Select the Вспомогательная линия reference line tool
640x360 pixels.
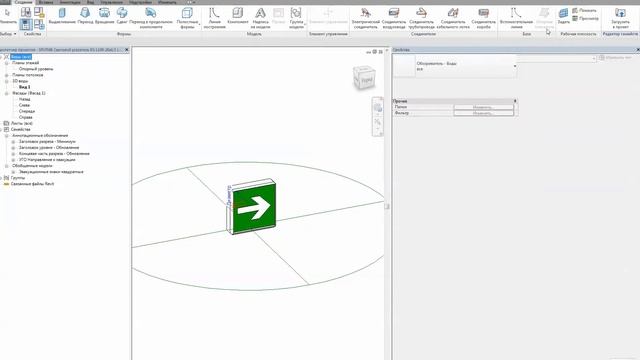click(x=516, y=18)
